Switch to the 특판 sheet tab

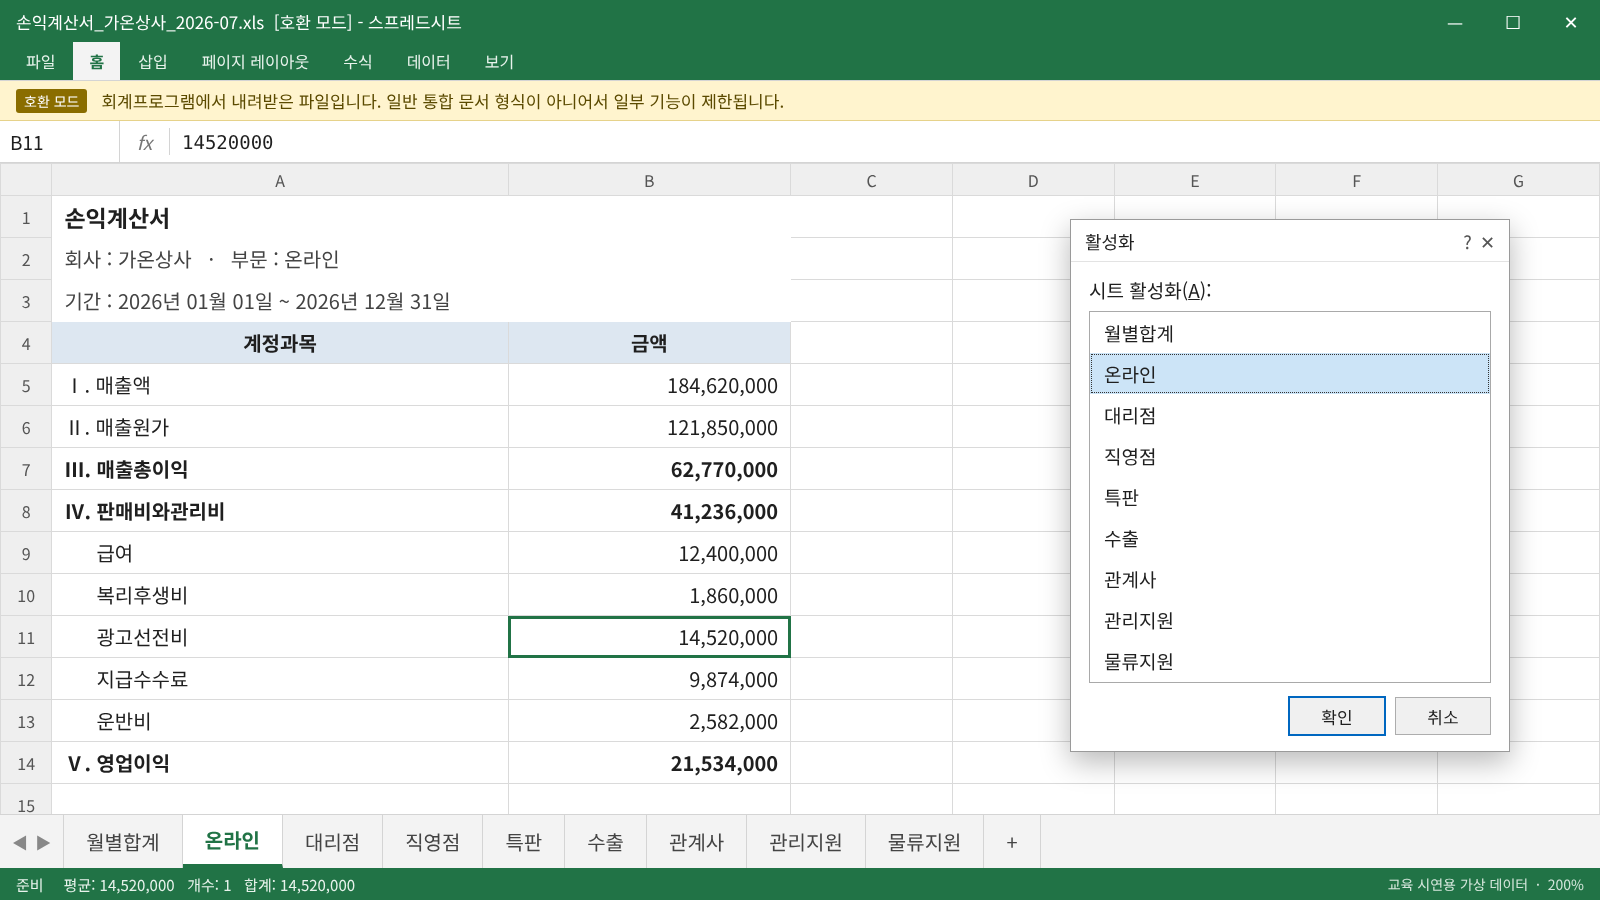pyautogui.click(x=523, y=842)
